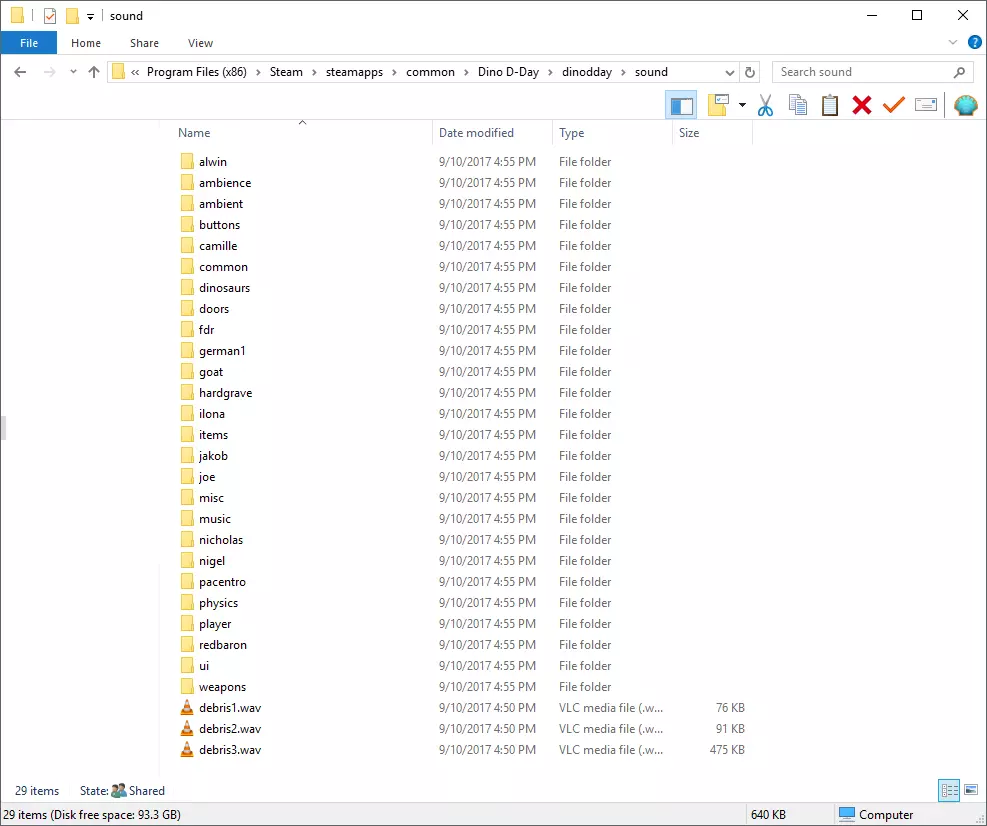Select the alwin folder
Image resolution: width=987 pixels, height=826 pixels.
[213, 162]
